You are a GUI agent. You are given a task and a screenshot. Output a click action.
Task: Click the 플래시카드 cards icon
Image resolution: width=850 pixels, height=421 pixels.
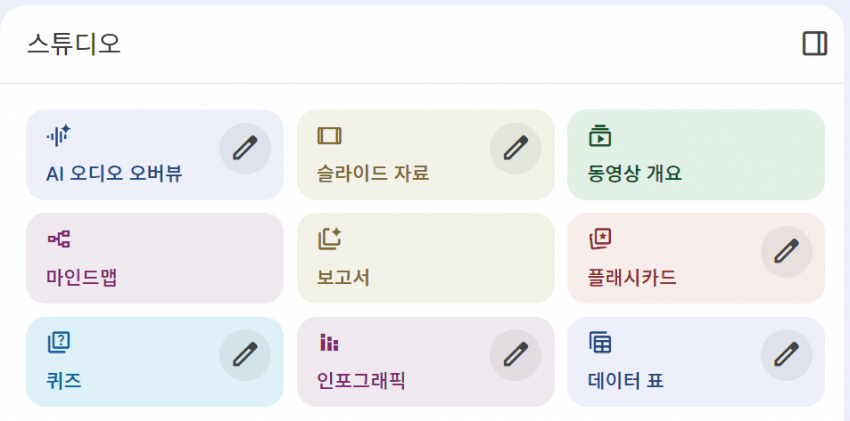pos(600,239)
